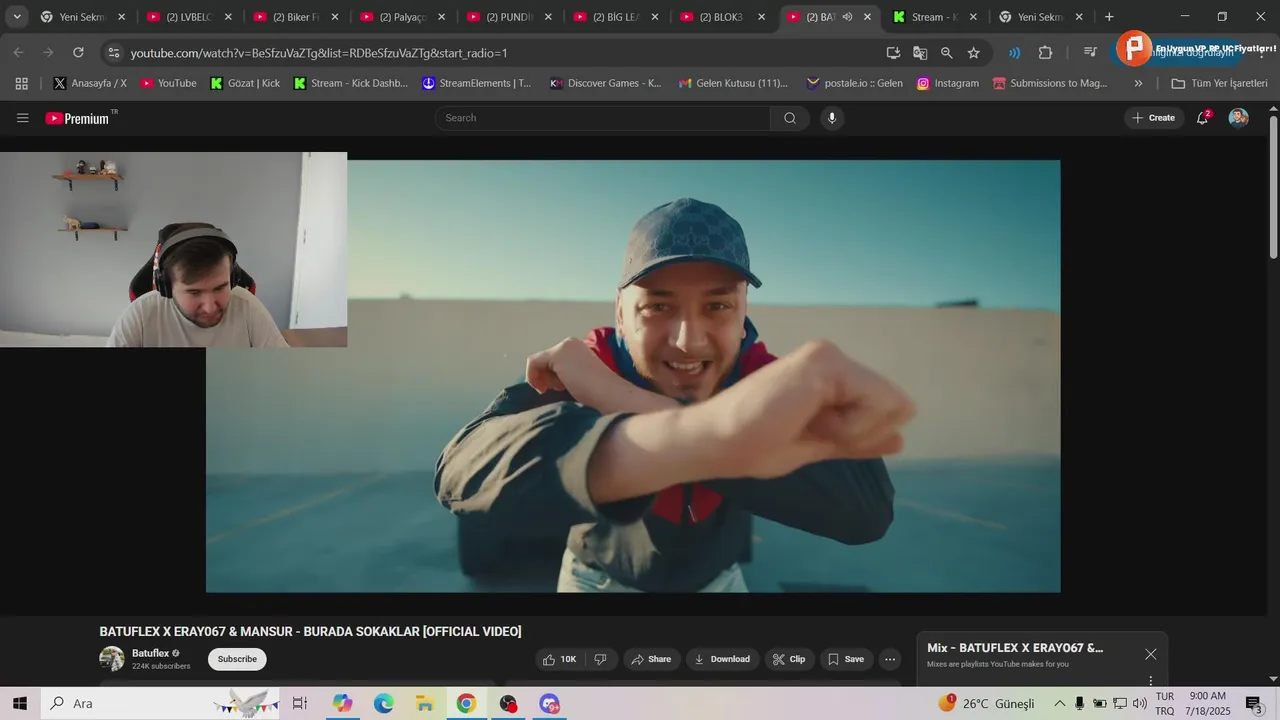Switch to the LVBELC YouTube tab
This screenshot has height=720, width=1280.
tap(189, 17)
